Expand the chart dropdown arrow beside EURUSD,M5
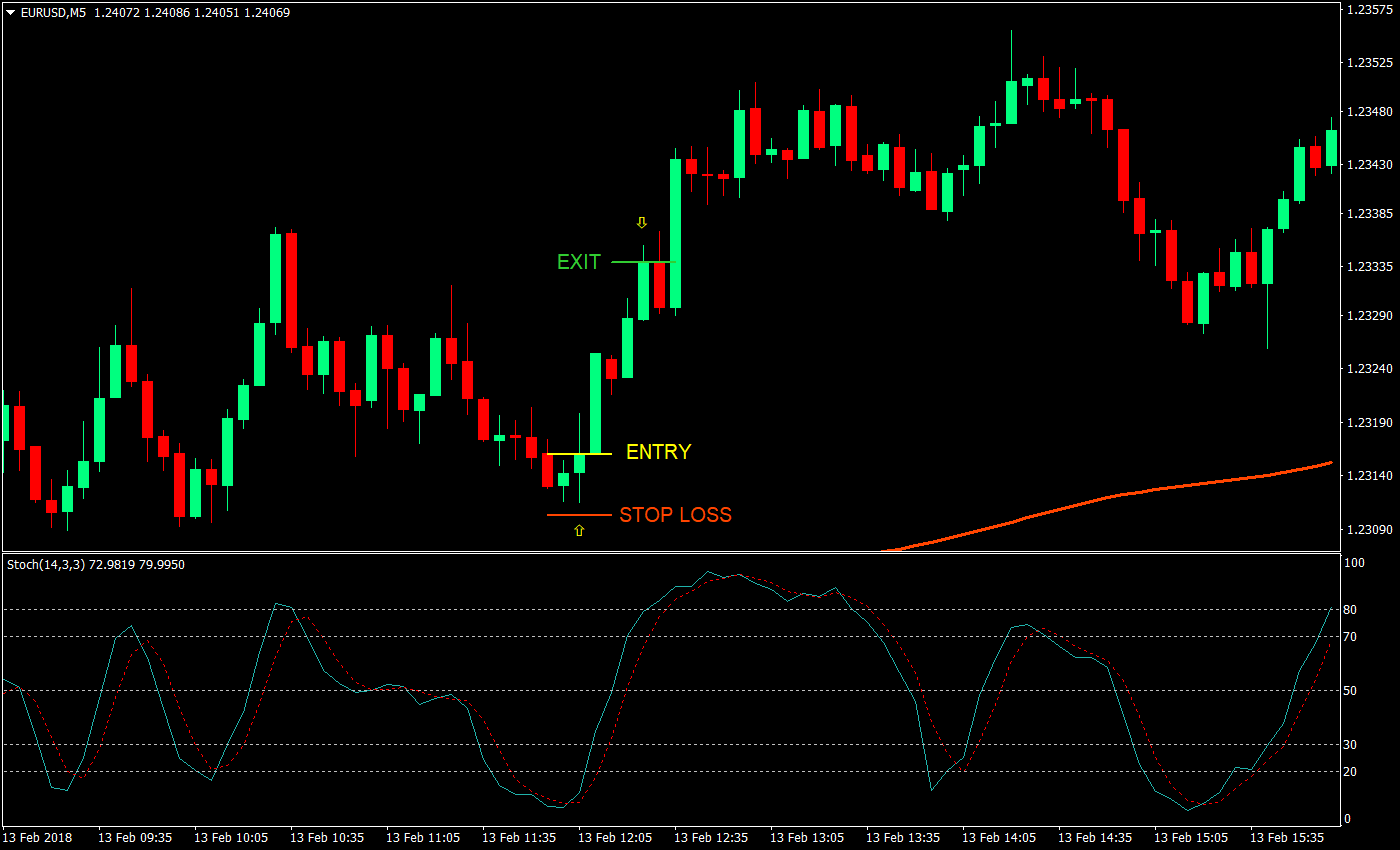Image resolution: width=1400 pixels, height=850 pixels. pos(9,12)
